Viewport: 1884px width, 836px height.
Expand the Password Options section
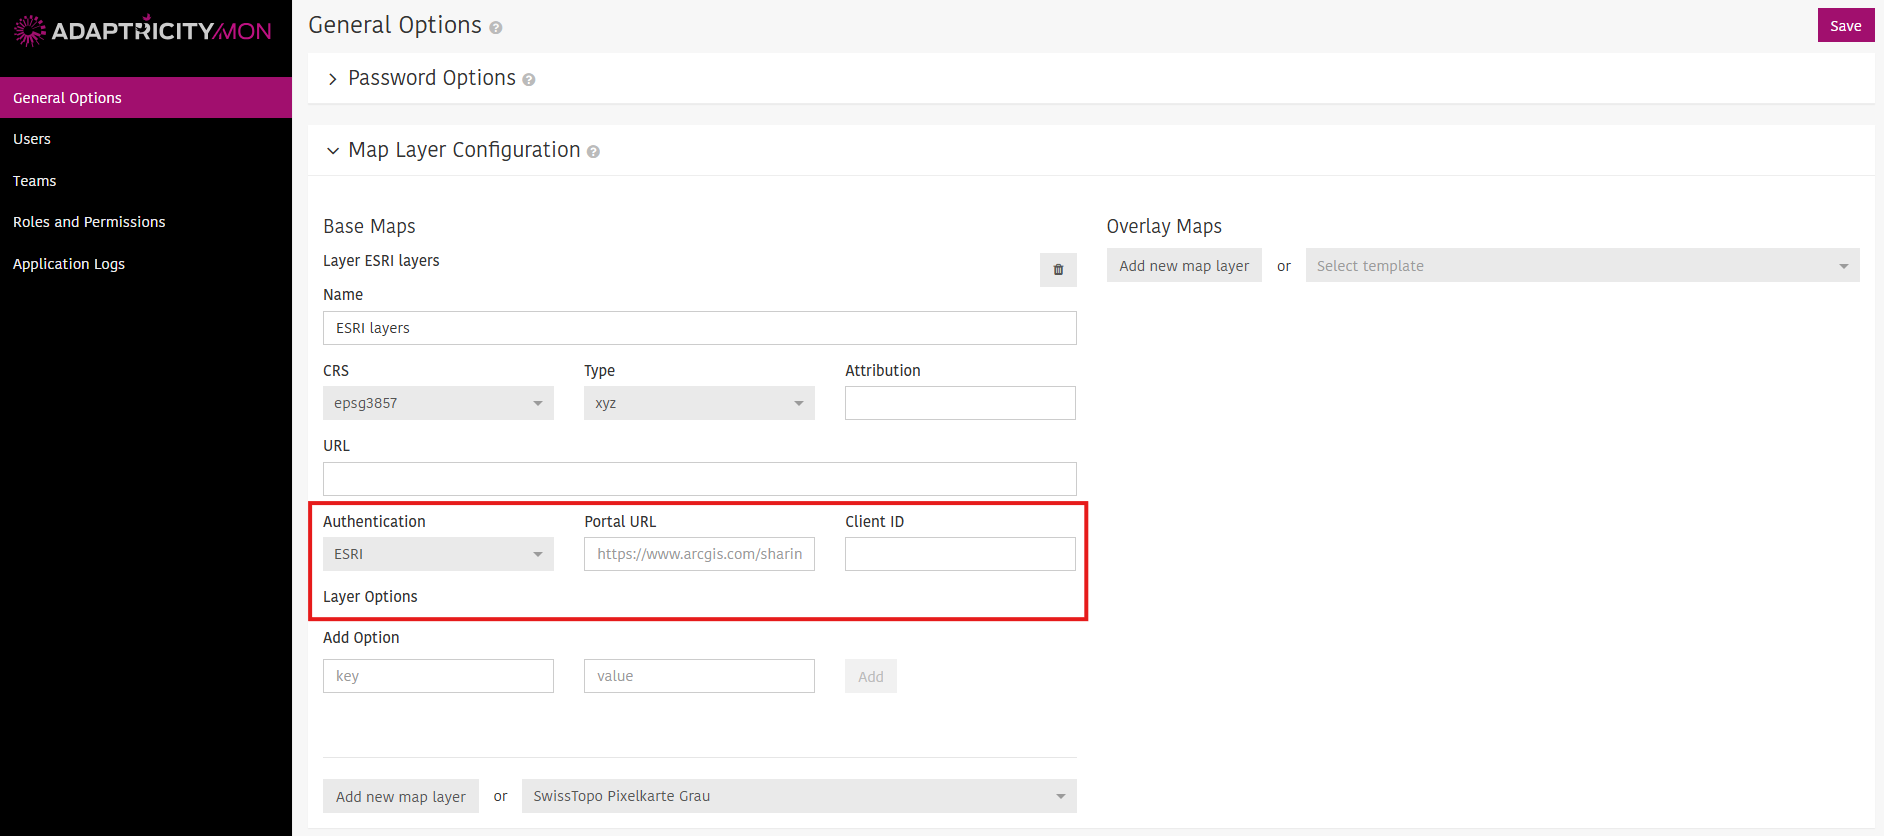[333, 79]
